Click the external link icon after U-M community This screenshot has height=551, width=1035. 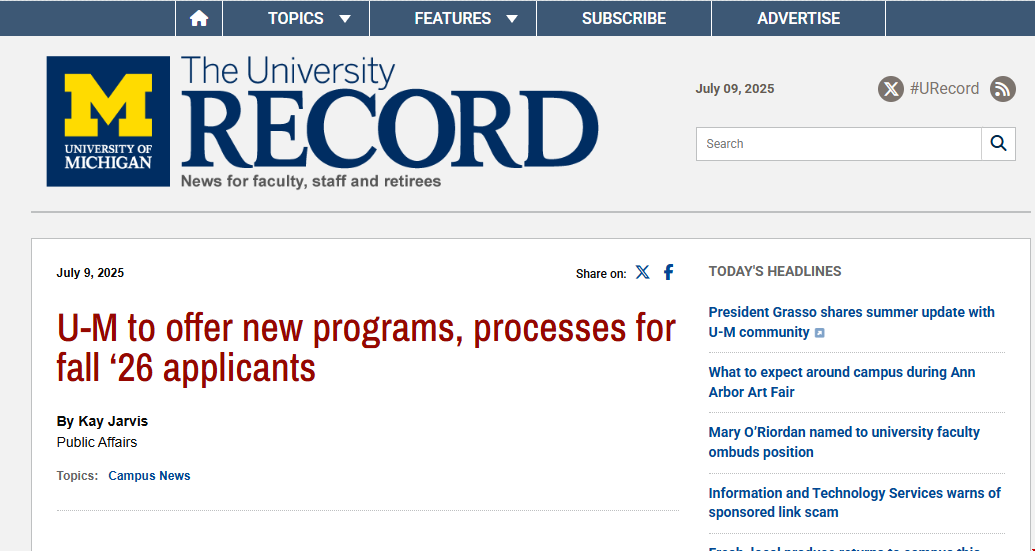tap(820, 333)
